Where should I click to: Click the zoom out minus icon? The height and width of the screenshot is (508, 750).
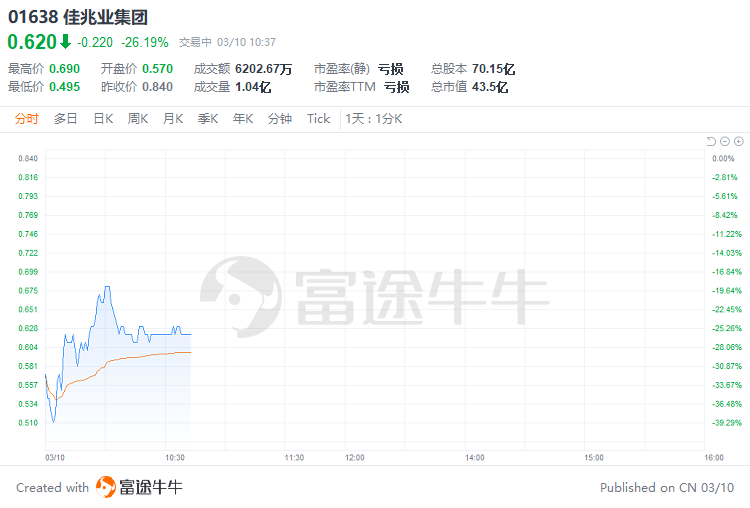point(725,141)
